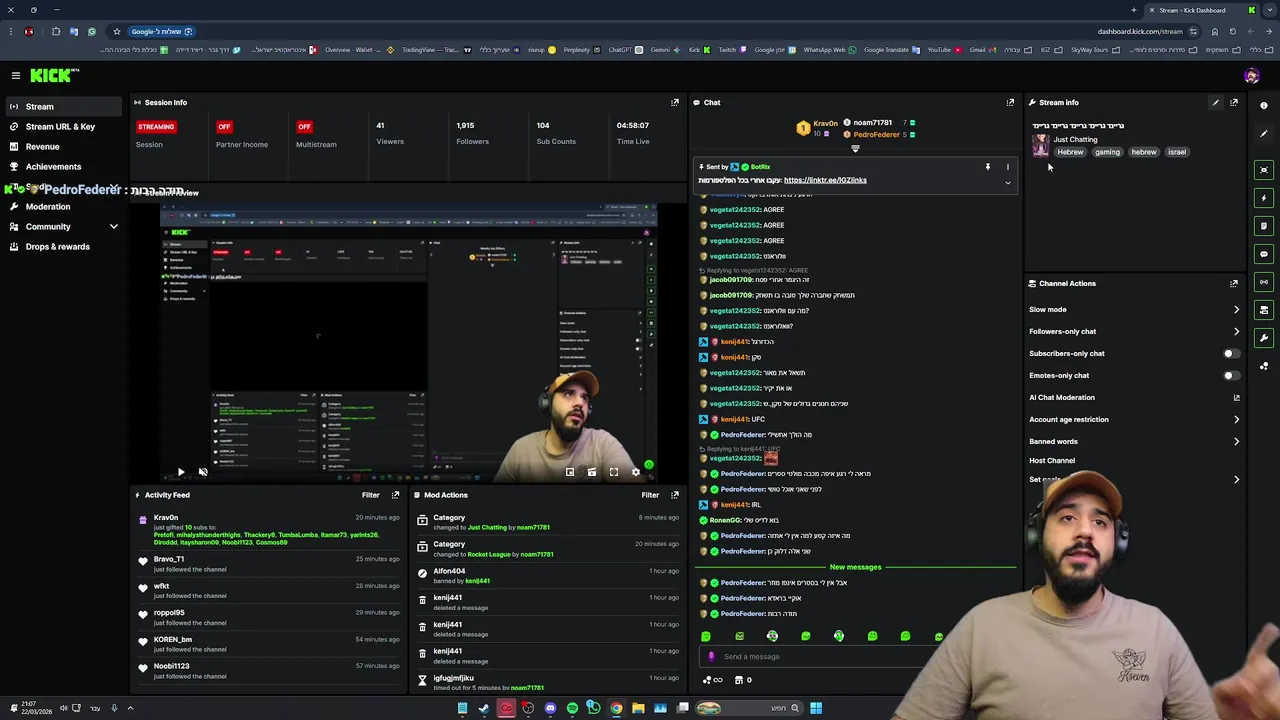Click the Kick logo
Screen dimensions: 1280x720
coord(54,75)
